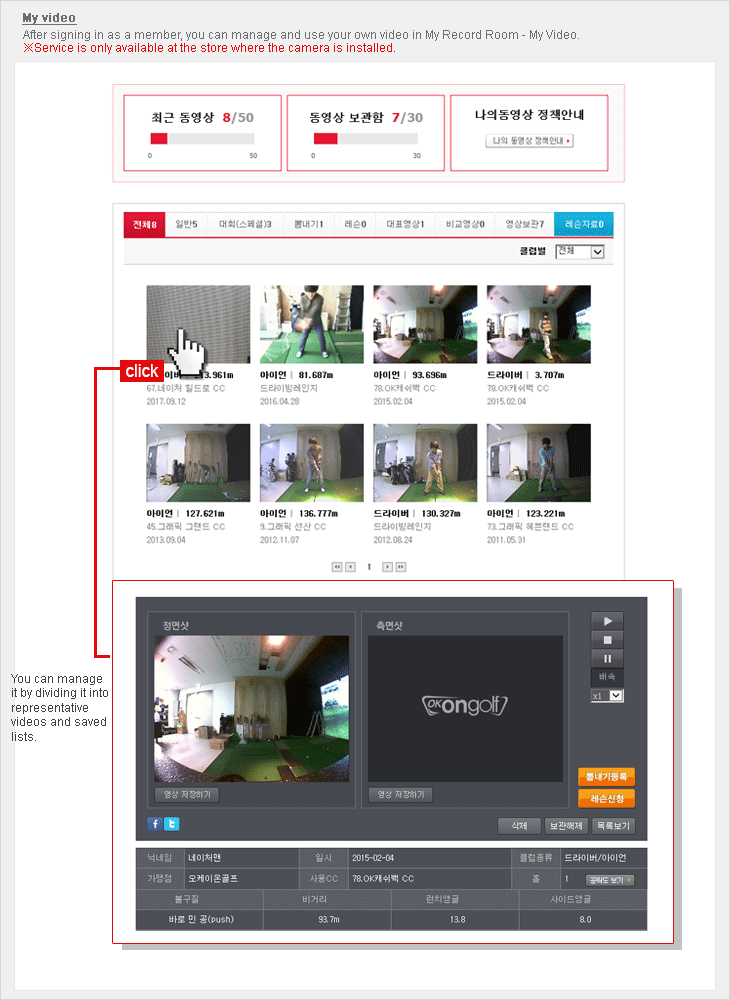Jump to the last page of videos

pos(401,567)
